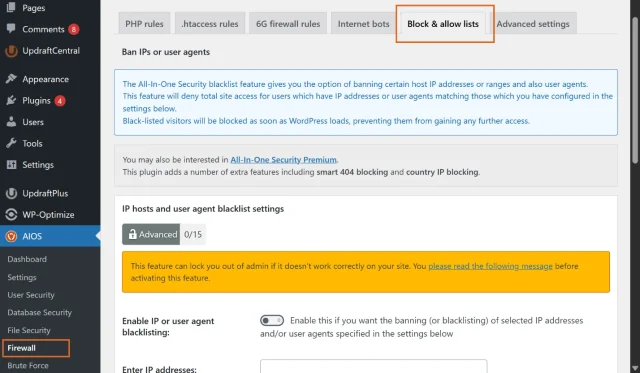Click the Pages icon in sidebar
Viewport: 640px width, 373px height.
click(x=11, y=7)
